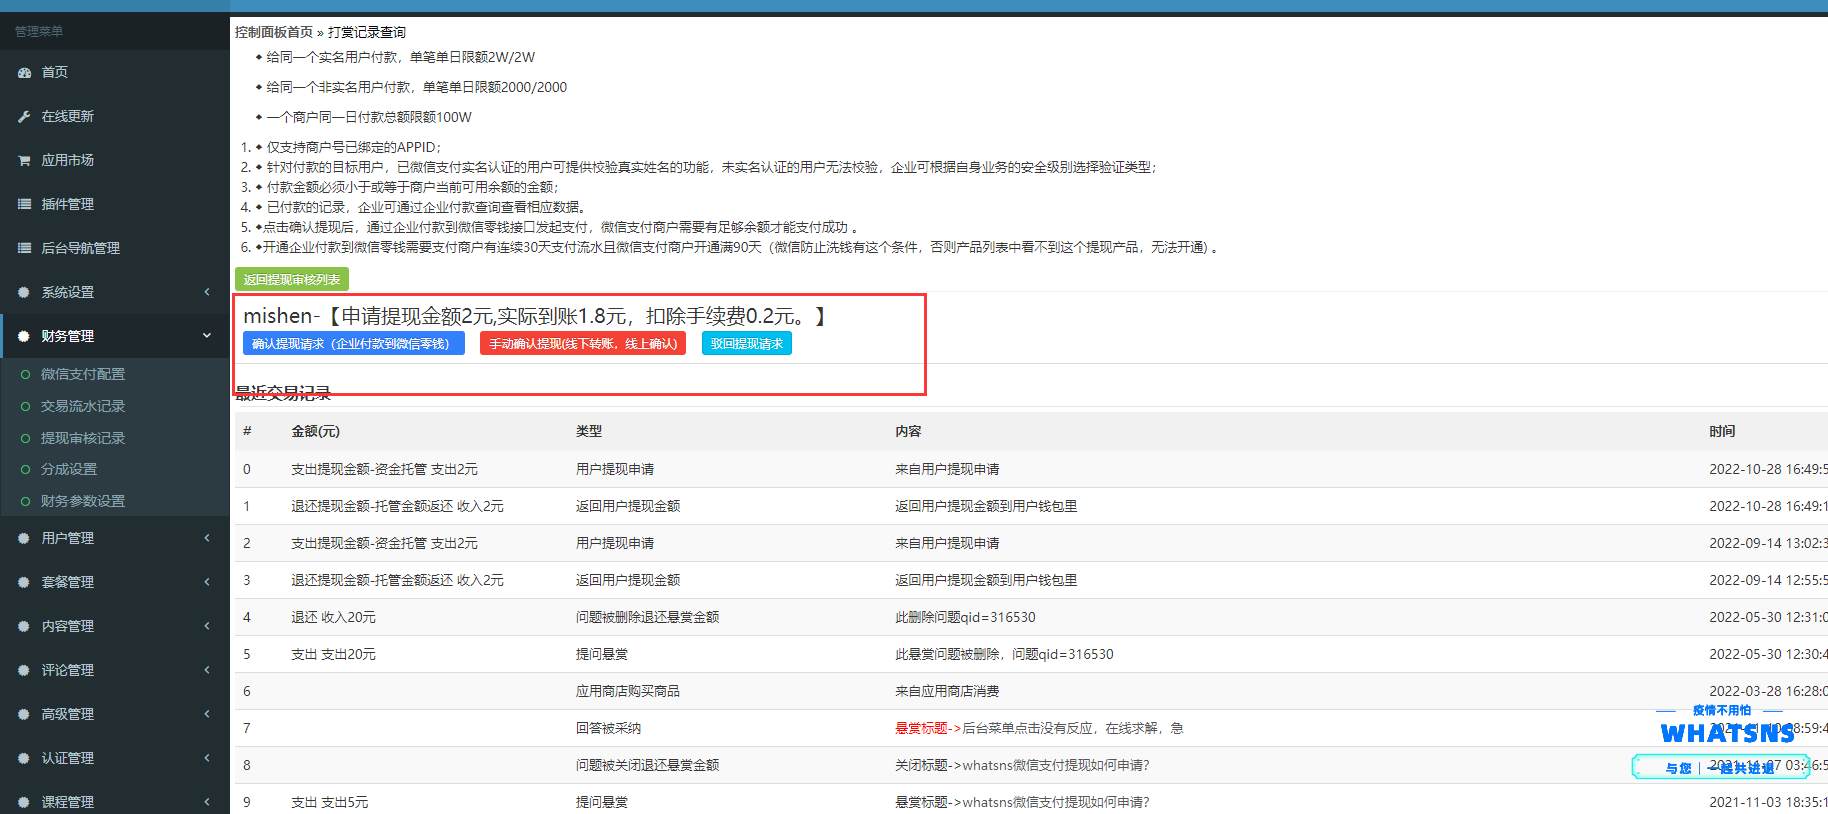Select 提现审核记录 submenu item
1828x814 pixels.
pyautogui.click(x=83, y=438)
